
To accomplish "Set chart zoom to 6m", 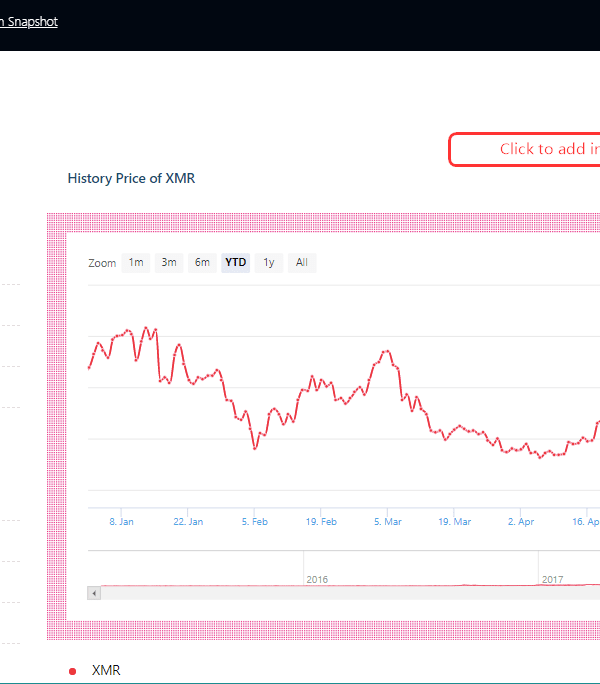I will 202,263.
